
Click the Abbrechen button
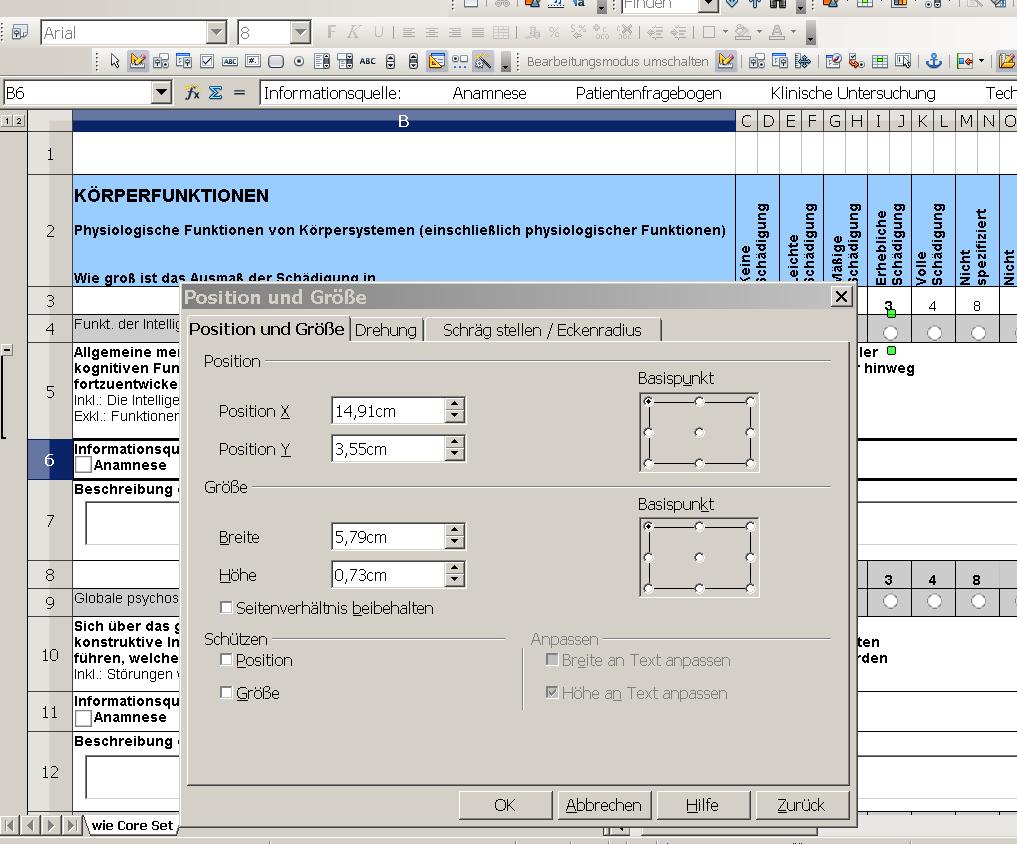[x=603, y=805]
